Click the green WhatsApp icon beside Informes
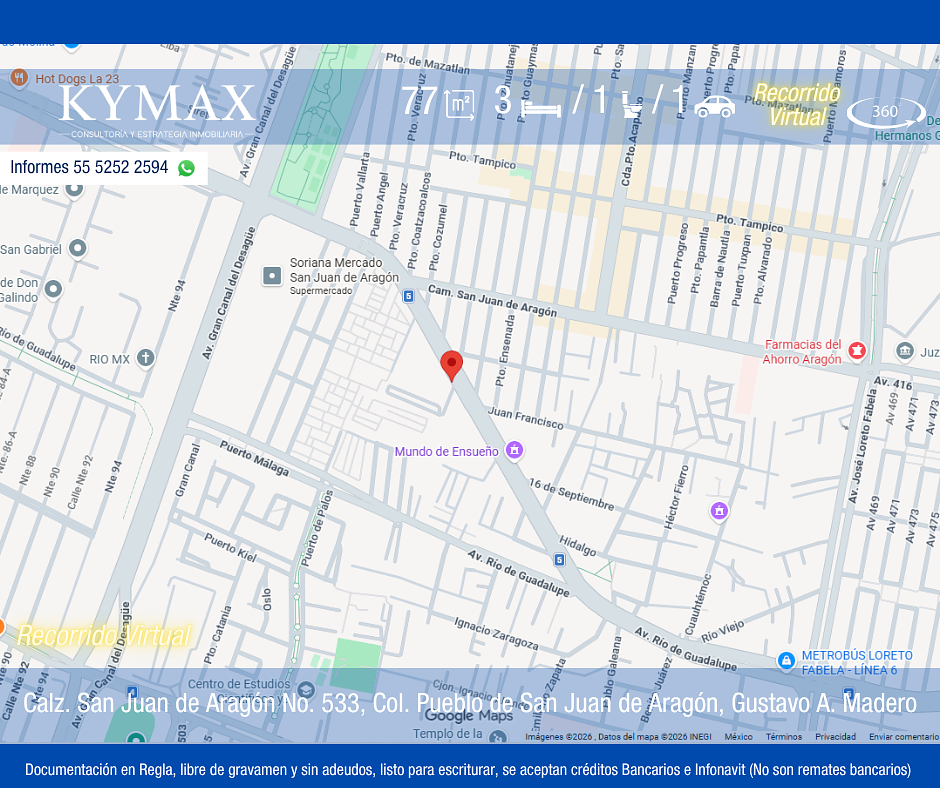 (x=186, y=168)
